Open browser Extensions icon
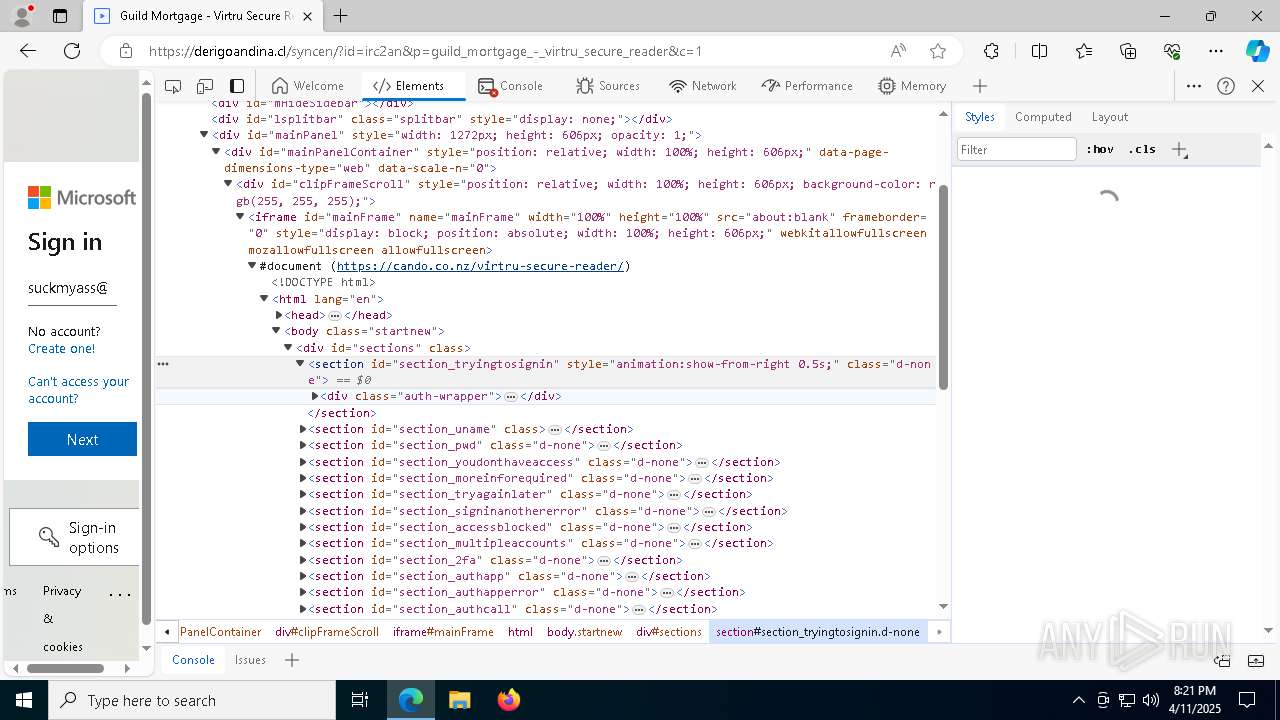 991,51
